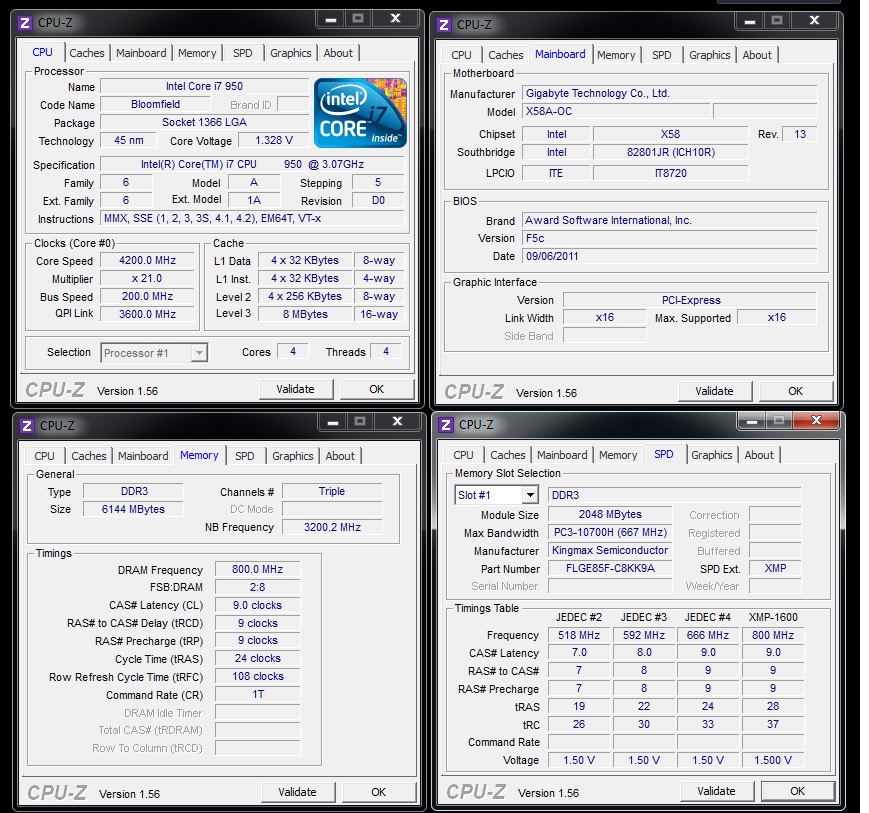Open About tab in the Memory Slot window
Screen dimensions: 869x813
point(759,455)
